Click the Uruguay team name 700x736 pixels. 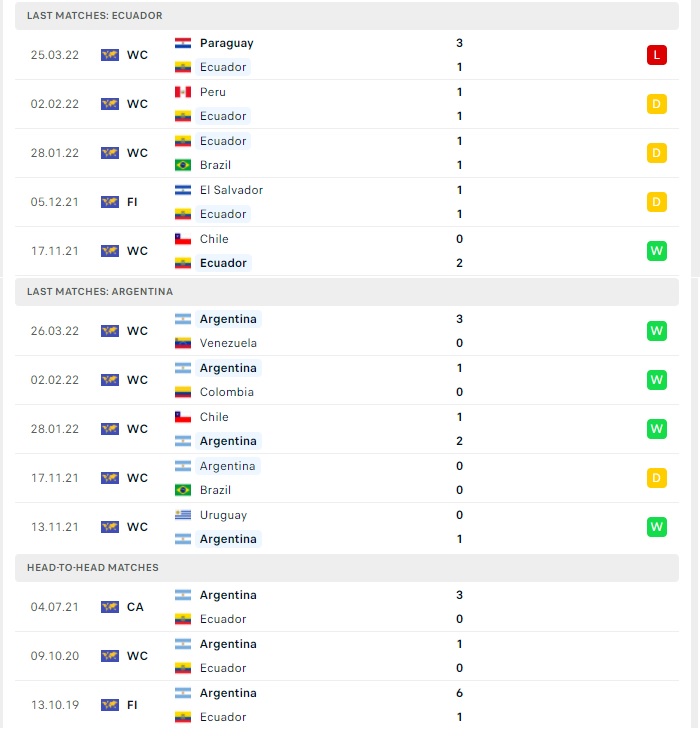223,515
